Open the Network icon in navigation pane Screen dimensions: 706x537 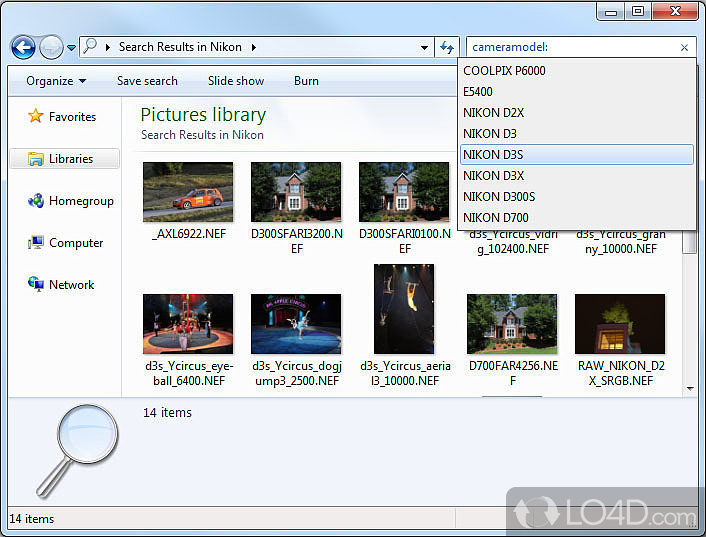coord(36,285)
